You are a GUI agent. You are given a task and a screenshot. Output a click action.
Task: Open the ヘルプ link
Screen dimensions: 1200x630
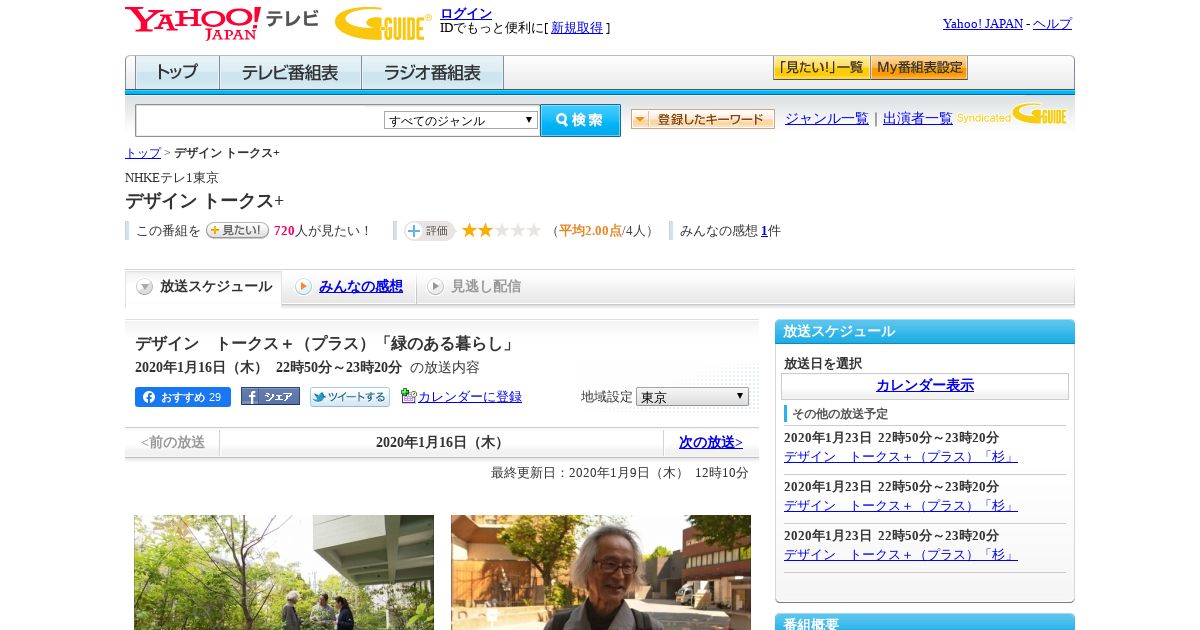pos(1052,24)
